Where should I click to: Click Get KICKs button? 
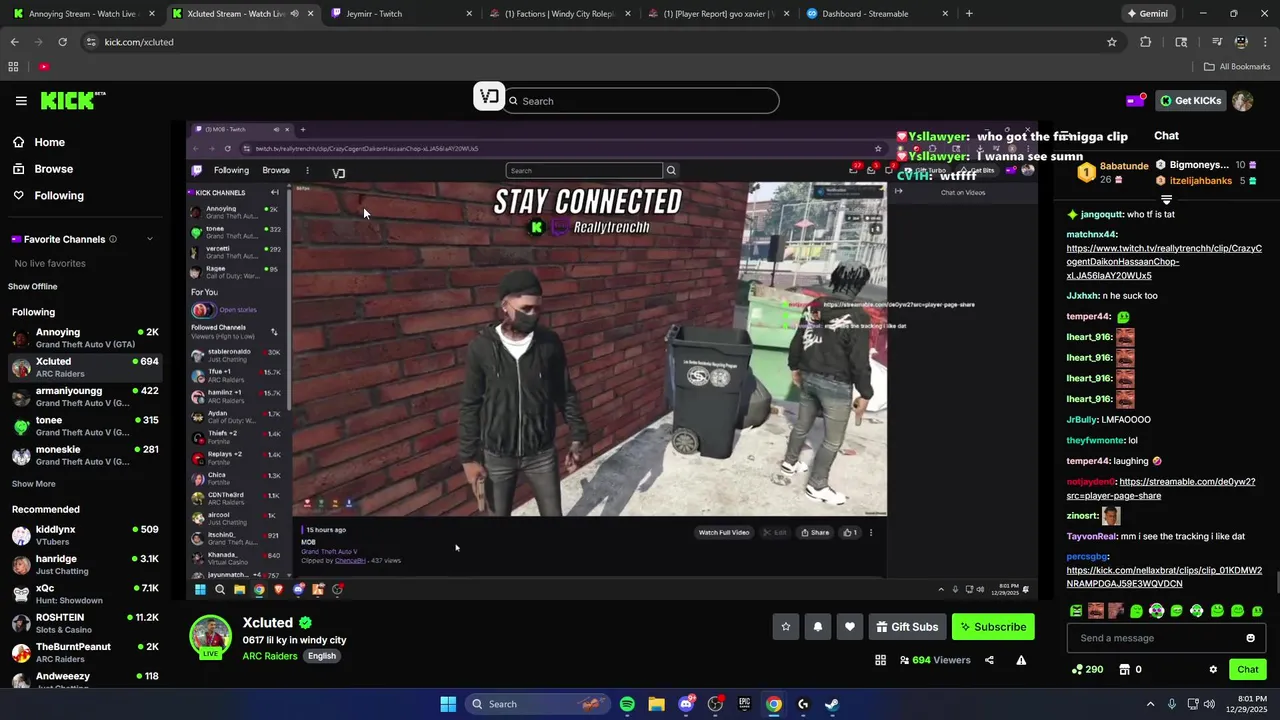[1190, 100]
